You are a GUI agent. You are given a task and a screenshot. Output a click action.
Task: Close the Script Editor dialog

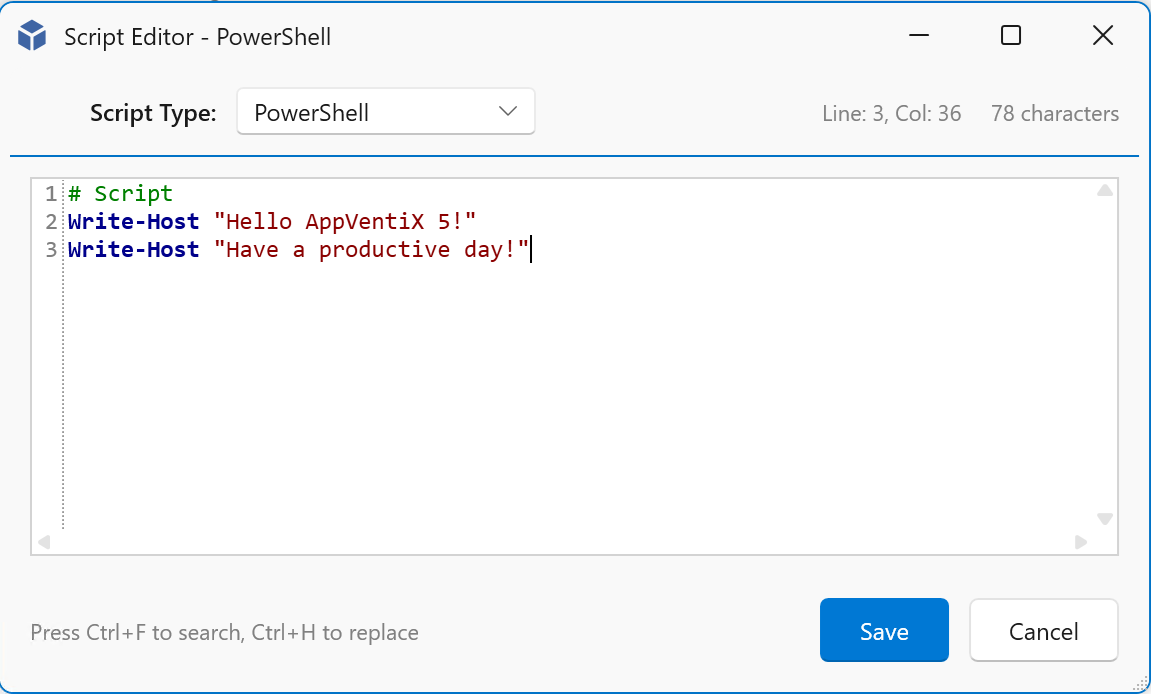1103,36
